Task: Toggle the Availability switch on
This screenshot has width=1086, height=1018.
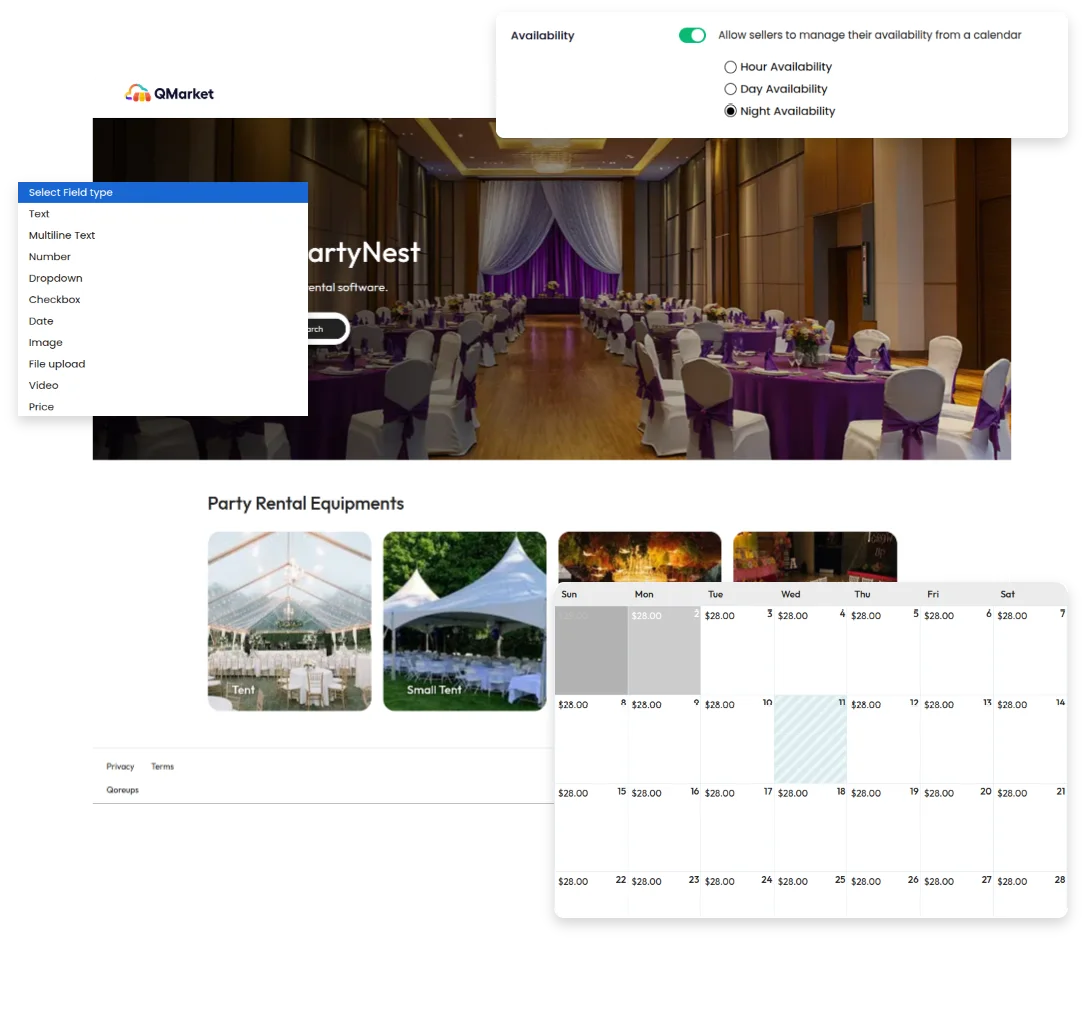Action: [x=692, y=35]
